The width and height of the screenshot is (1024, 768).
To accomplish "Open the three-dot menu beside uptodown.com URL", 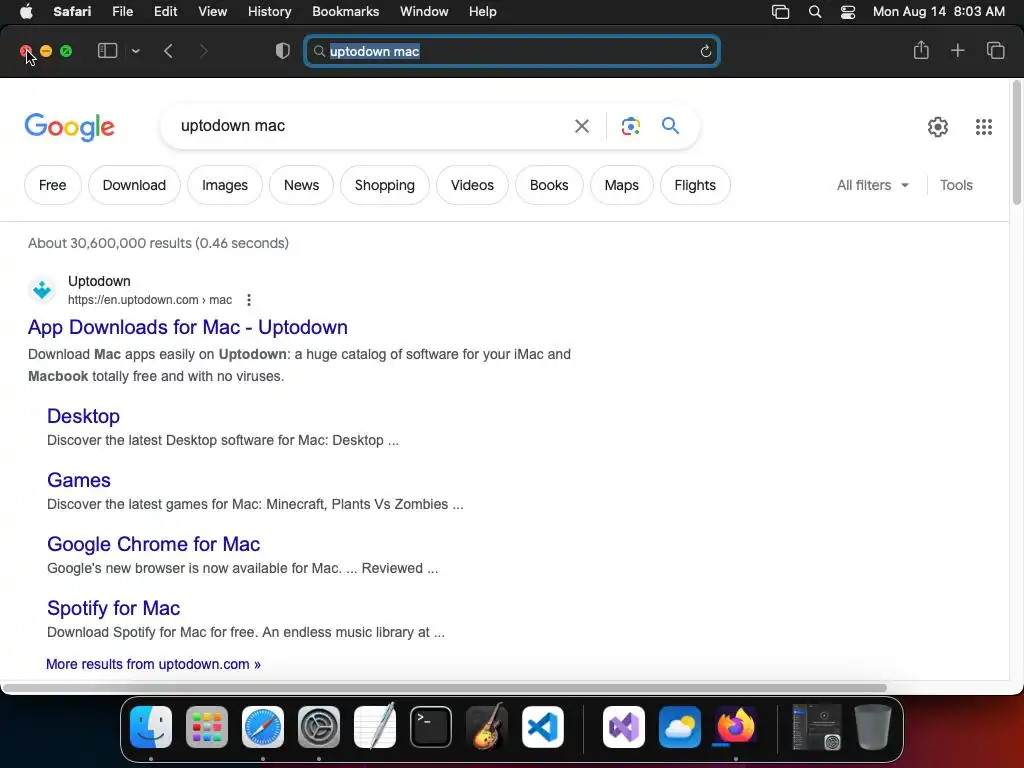I will (x=249, y=300).
